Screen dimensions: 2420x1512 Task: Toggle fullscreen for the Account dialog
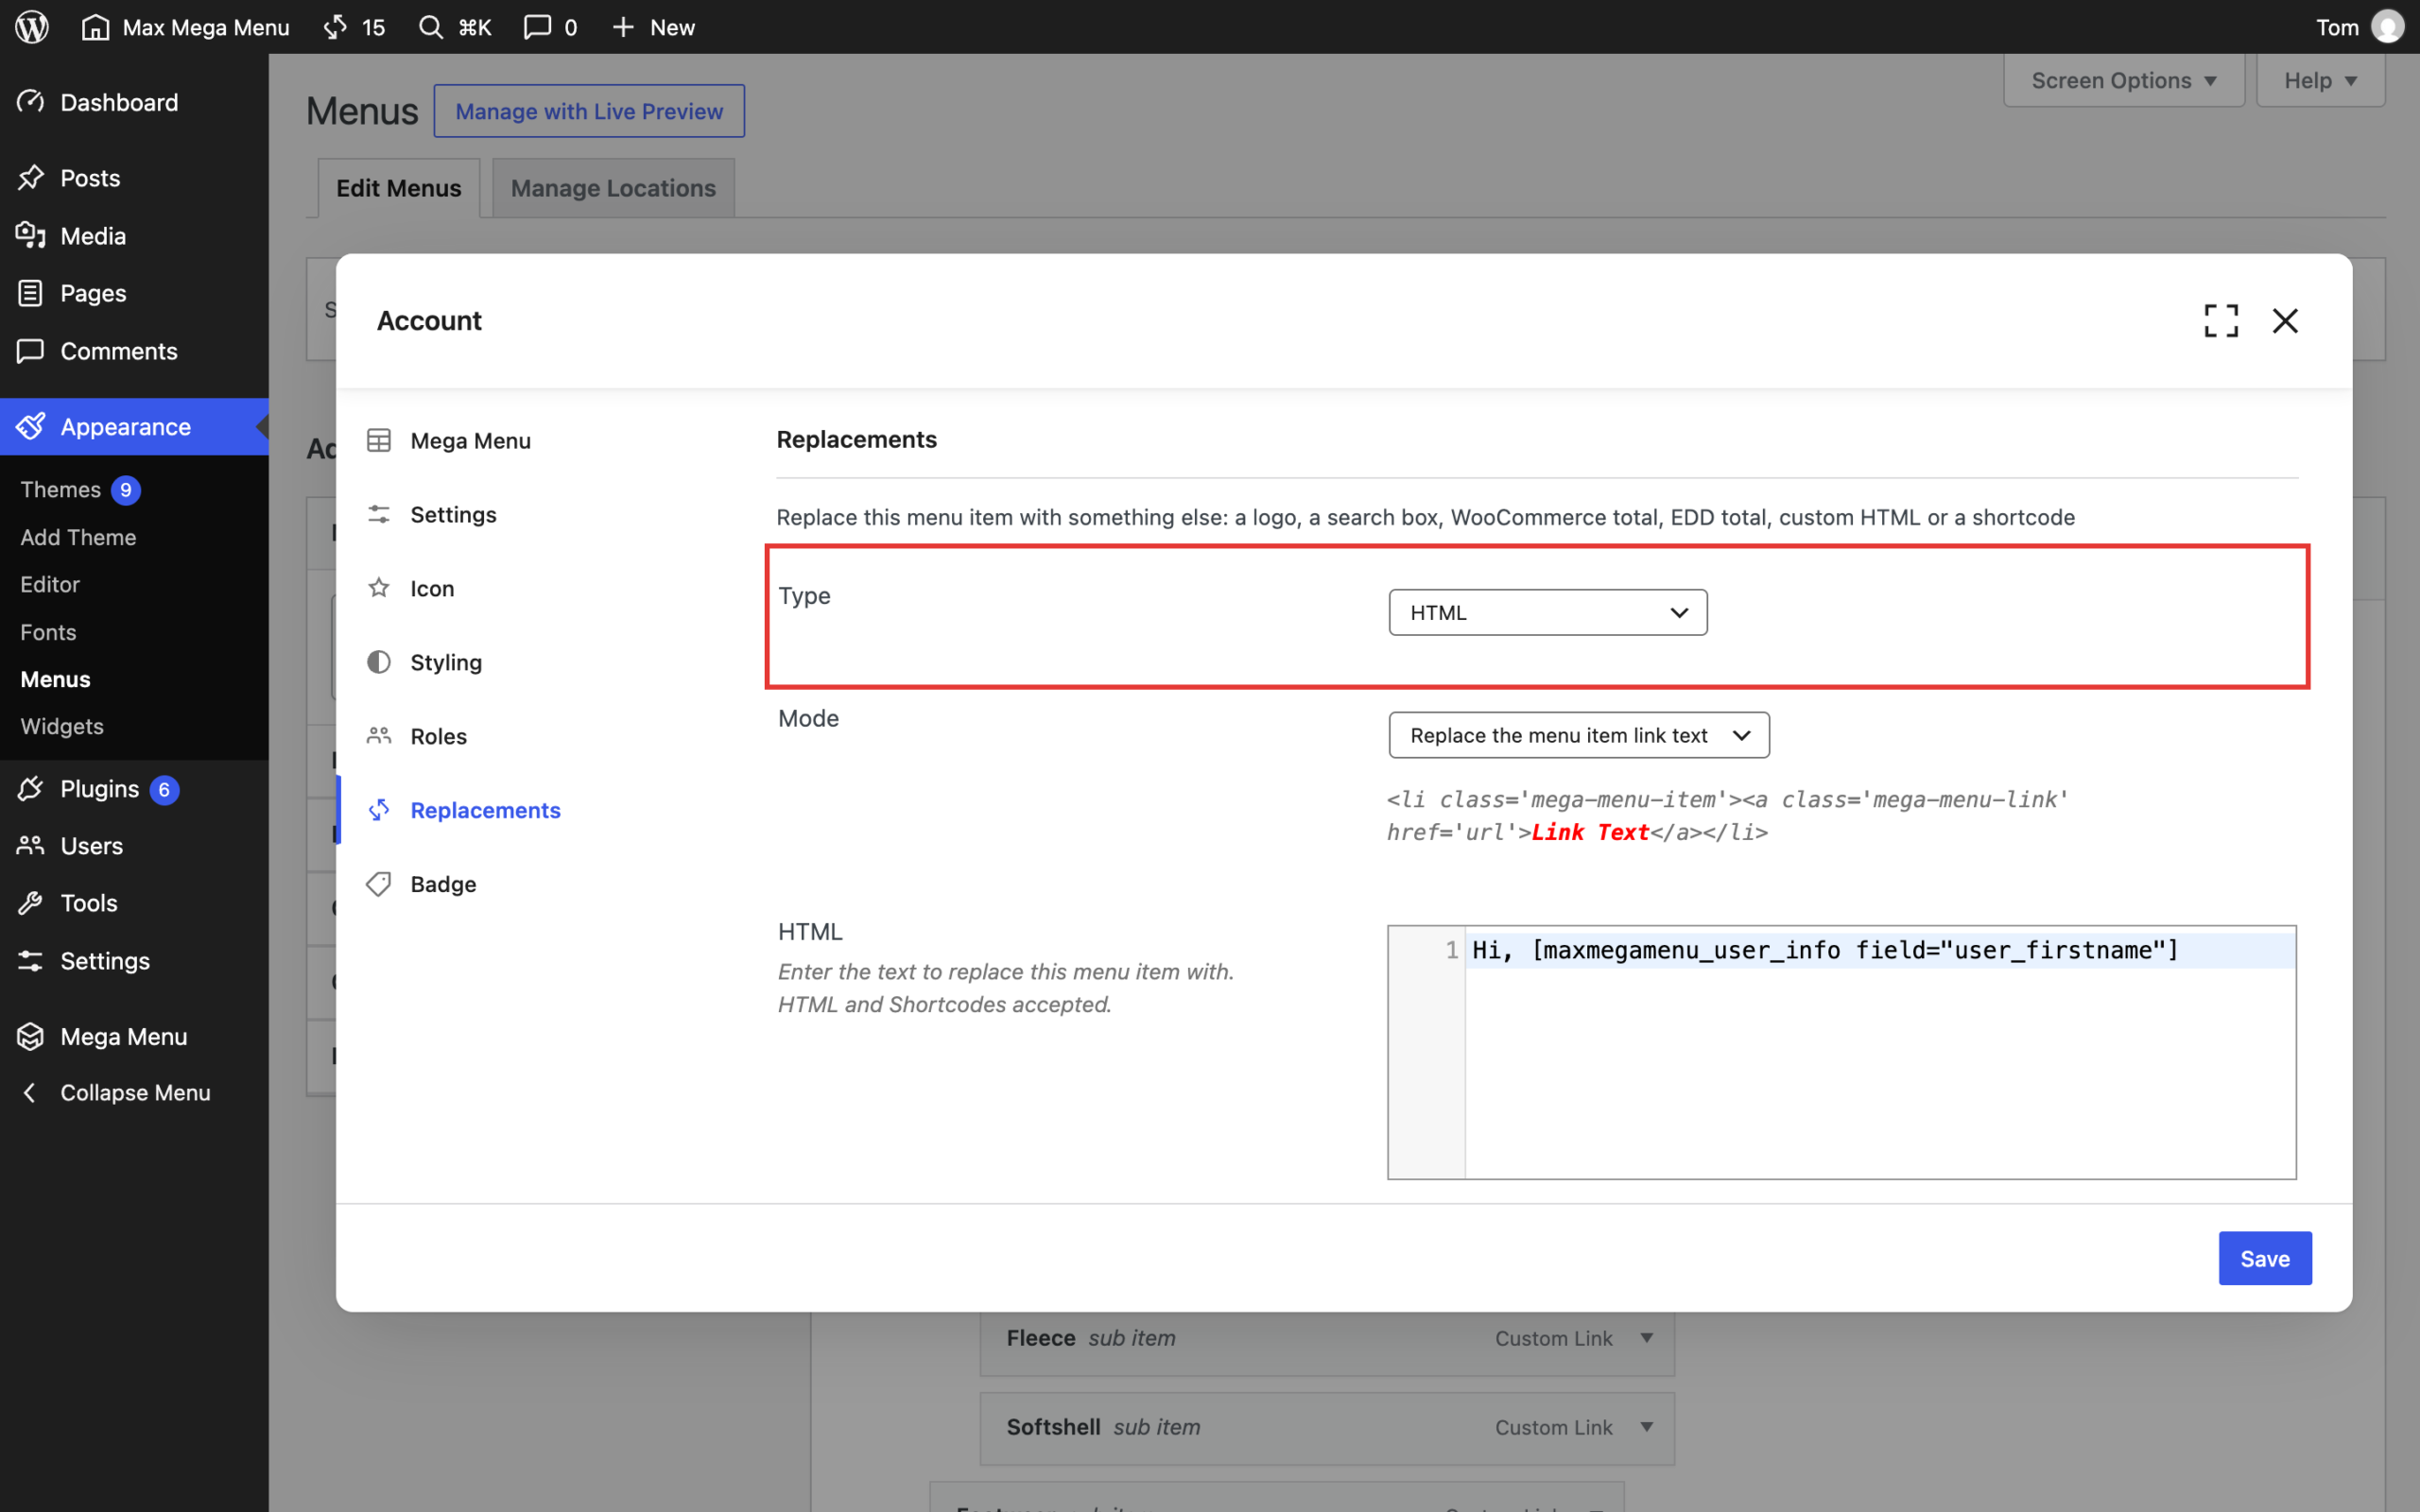point(2221,321)
